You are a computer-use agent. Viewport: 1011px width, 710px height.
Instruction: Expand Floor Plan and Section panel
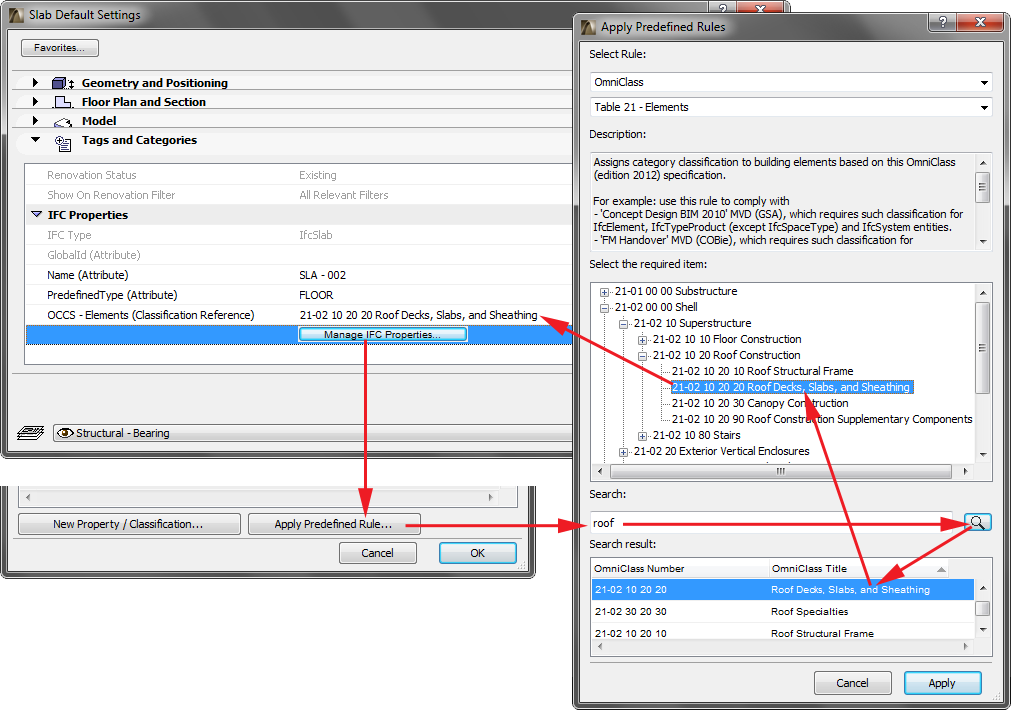point(35,102)
